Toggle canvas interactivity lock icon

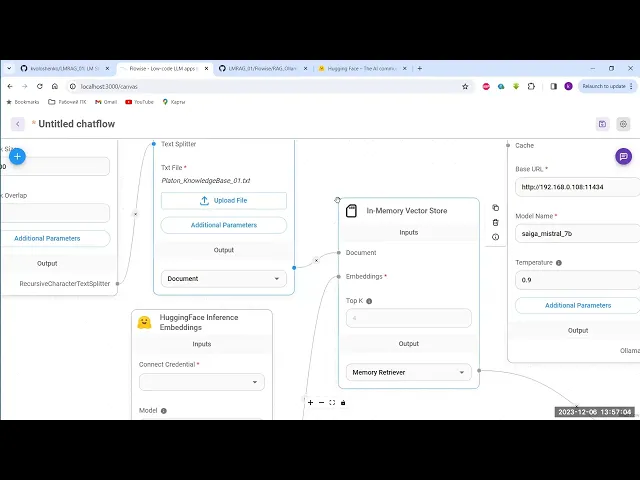343,402
